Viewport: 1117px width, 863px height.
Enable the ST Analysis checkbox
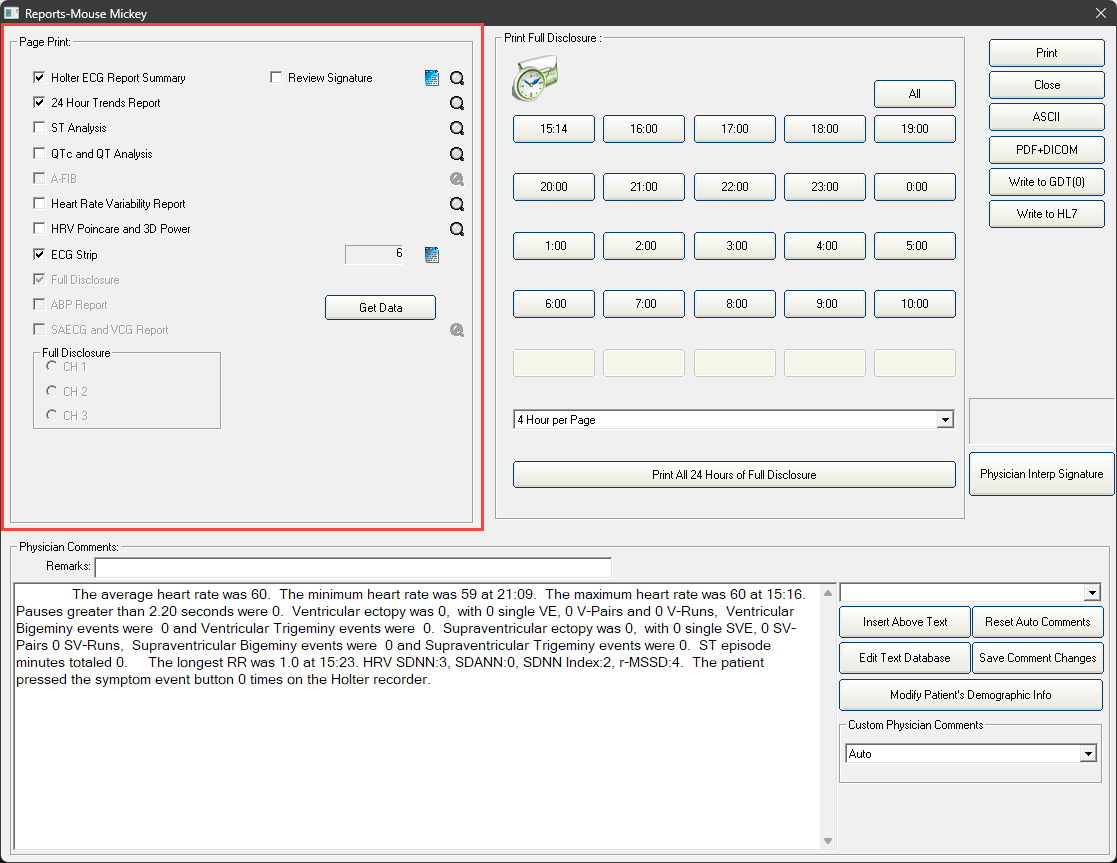coord(39,128)
